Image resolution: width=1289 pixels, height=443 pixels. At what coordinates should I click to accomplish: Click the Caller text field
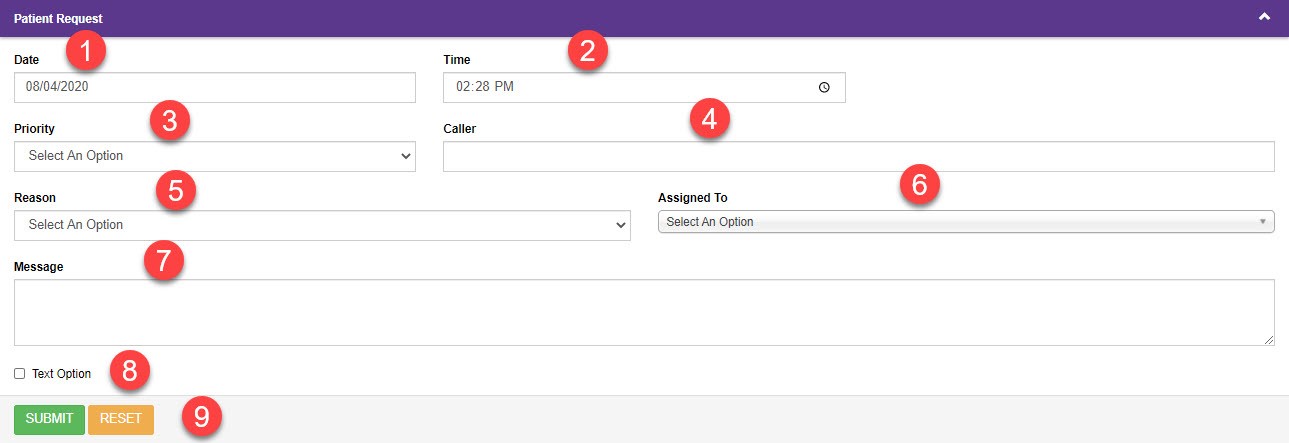859,156
